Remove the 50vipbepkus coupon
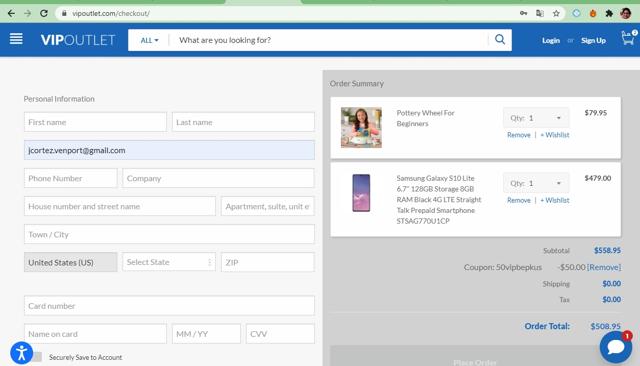Screen dimensions: 640x366 point(604,267)
